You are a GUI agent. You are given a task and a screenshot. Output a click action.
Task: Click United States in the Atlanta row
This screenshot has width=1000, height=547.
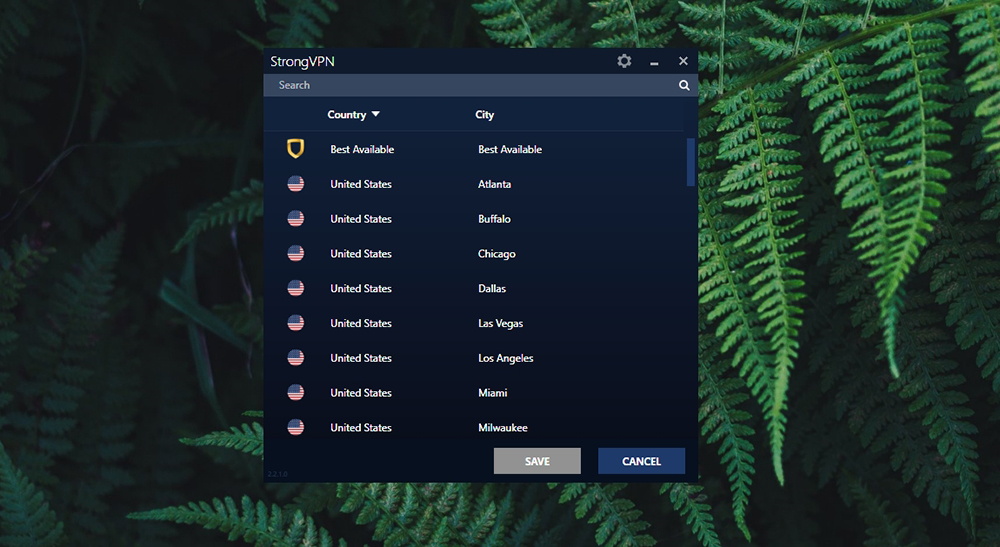pyautogui.click(x=361, y=184)
